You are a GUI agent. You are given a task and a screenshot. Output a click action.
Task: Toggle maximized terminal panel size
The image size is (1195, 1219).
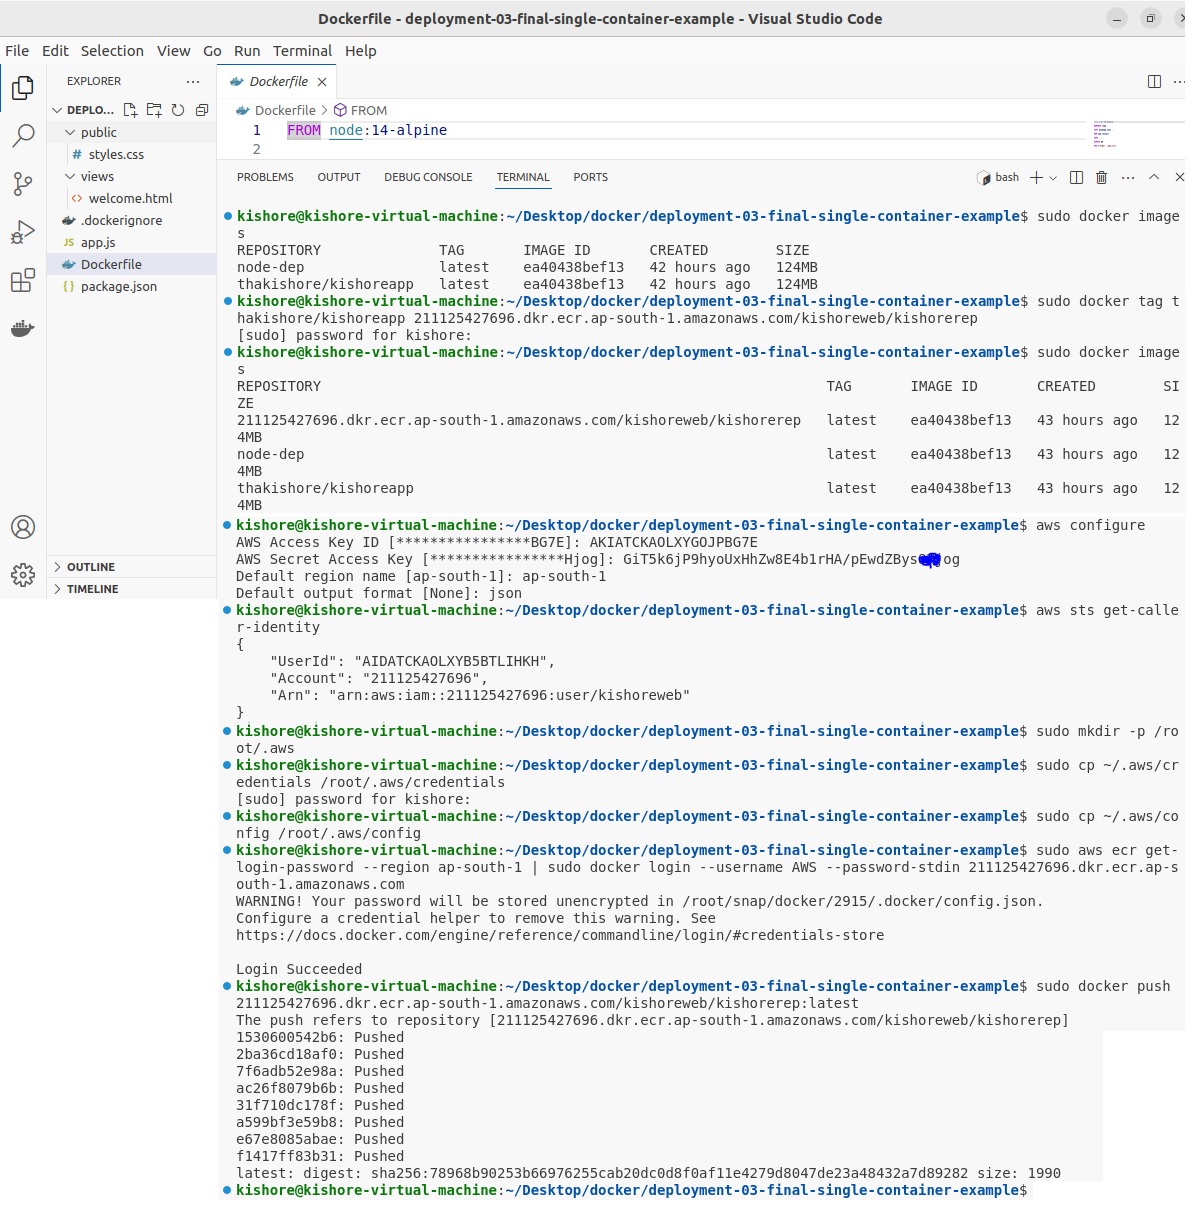pos(1154,177)
